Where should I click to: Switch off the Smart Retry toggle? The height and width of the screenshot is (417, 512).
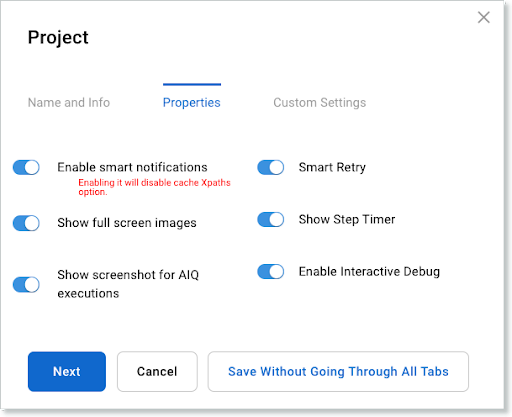pos(271,167)
